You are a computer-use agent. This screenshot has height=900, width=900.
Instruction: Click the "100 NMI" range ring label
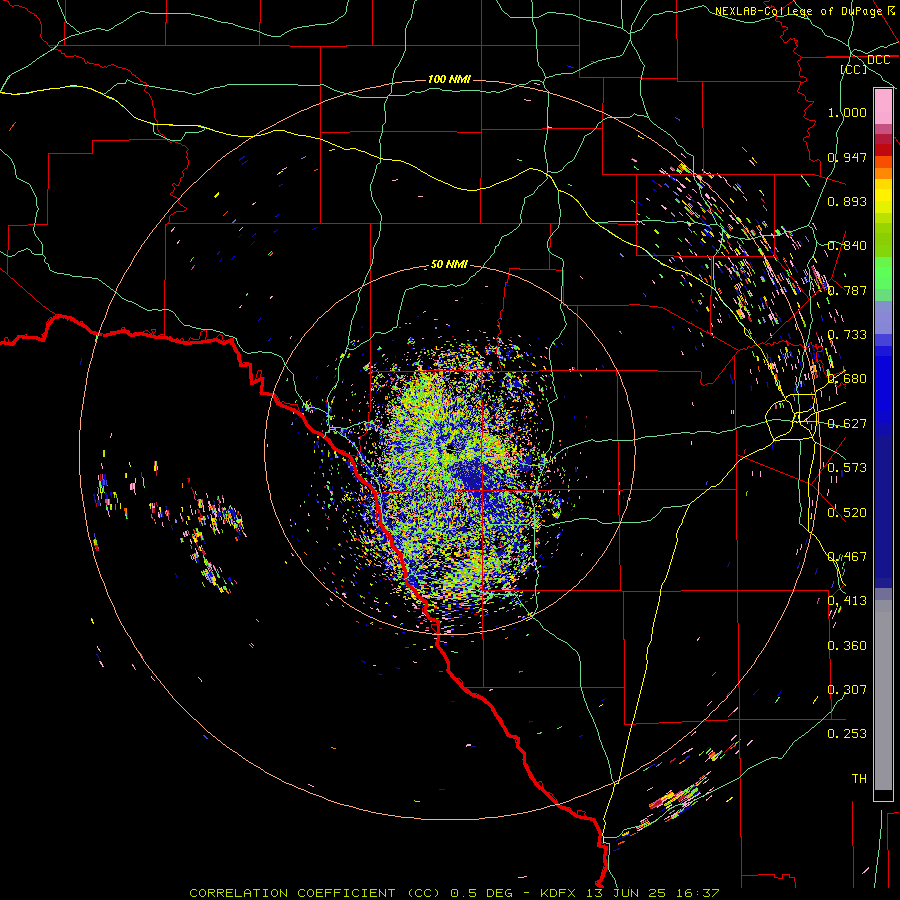tap(449, 79)
